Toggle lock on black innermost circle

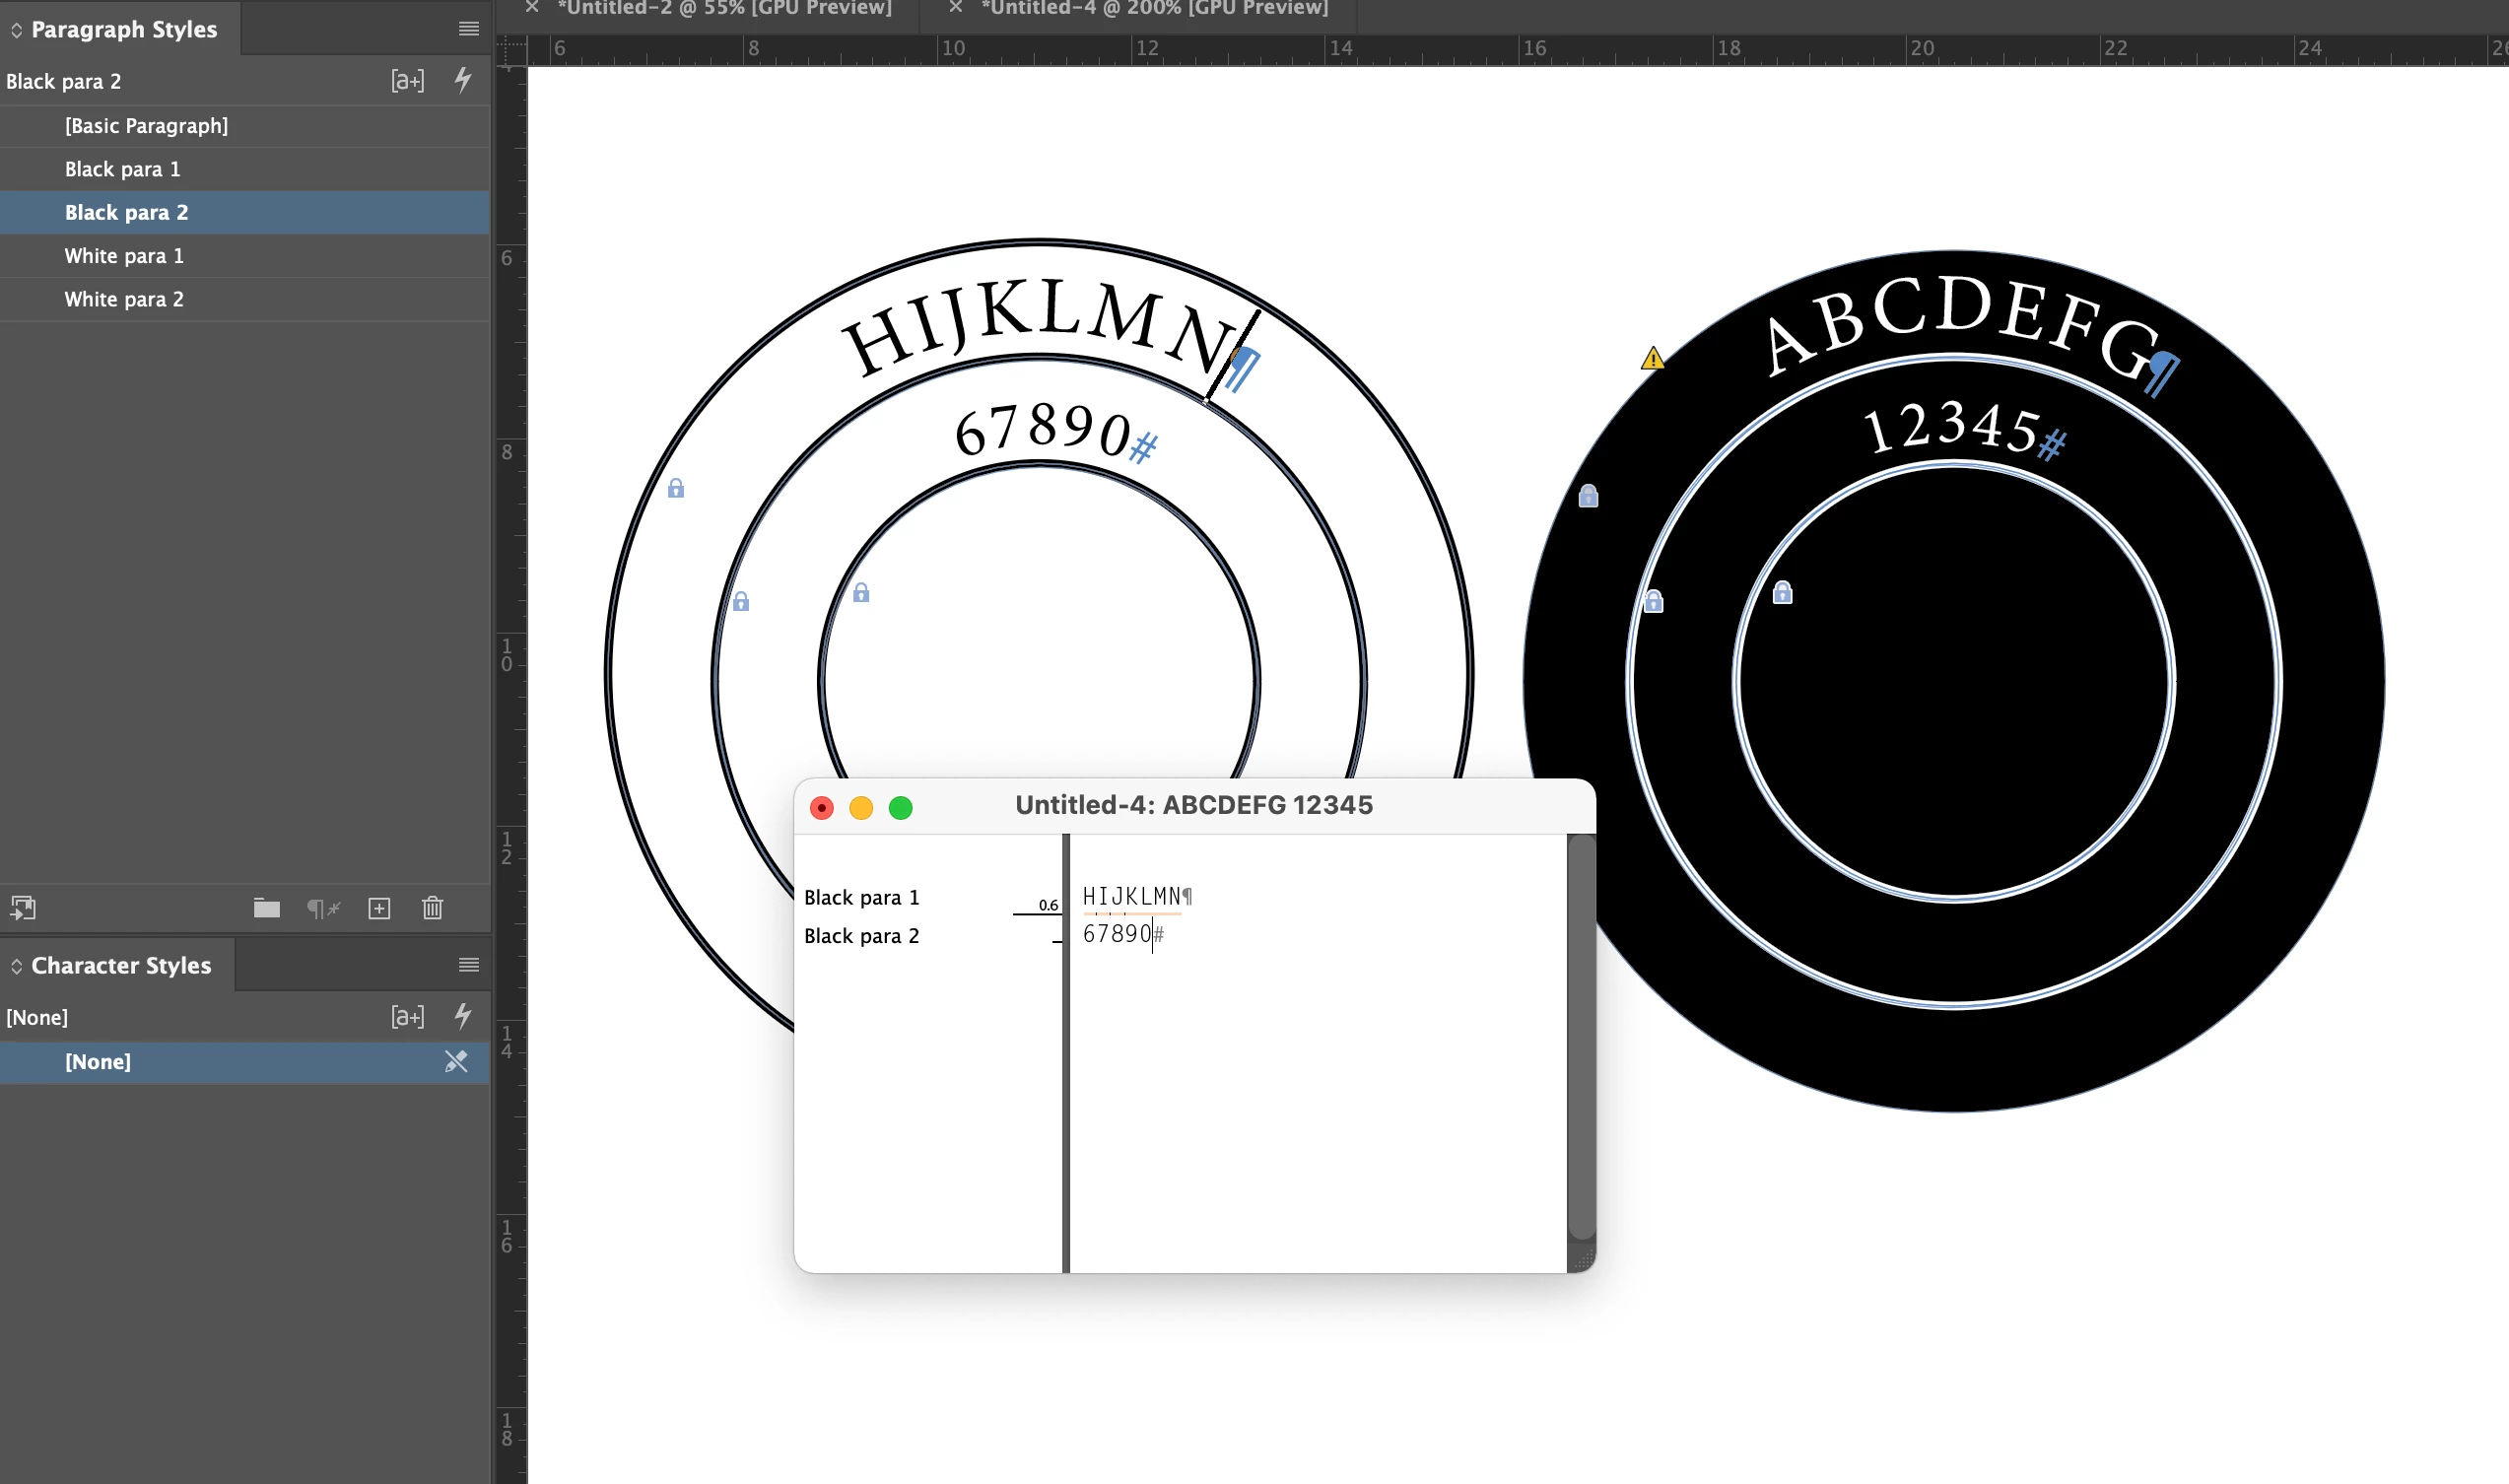(x=1782, y=593)
